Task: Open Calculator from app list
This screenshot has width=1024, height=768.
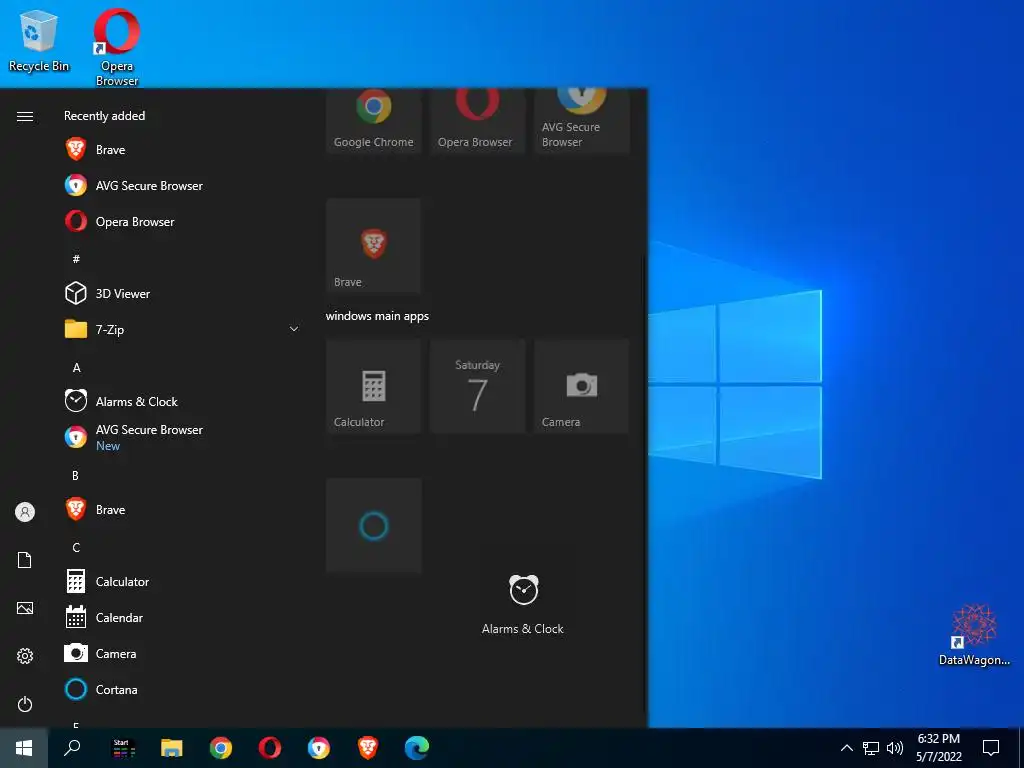Action: (183, 581)
